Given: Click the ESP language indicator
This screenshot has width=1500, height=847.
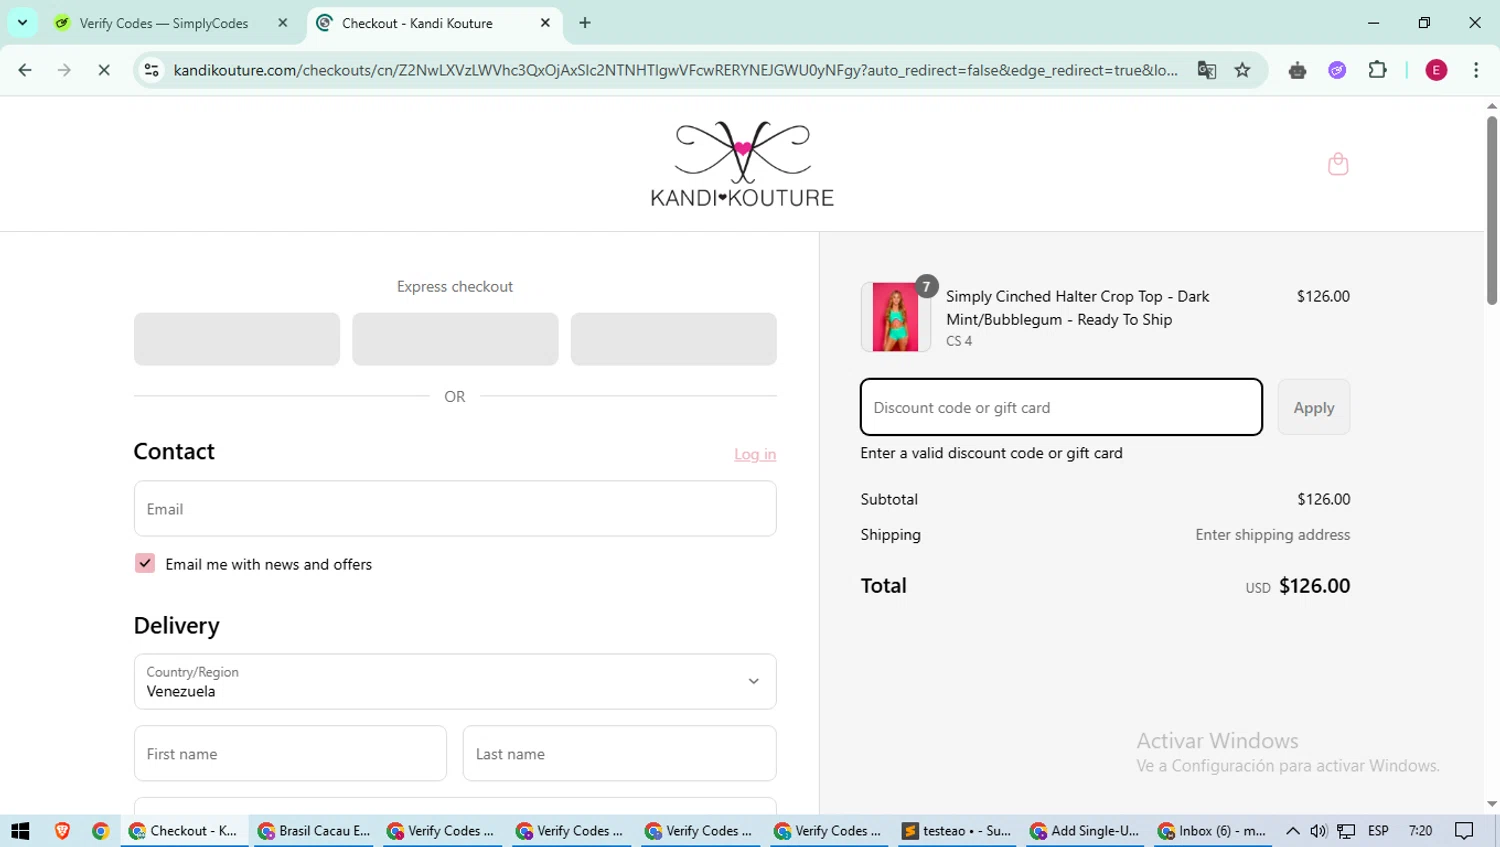Looking at the screenshot, I should 1378,831.
